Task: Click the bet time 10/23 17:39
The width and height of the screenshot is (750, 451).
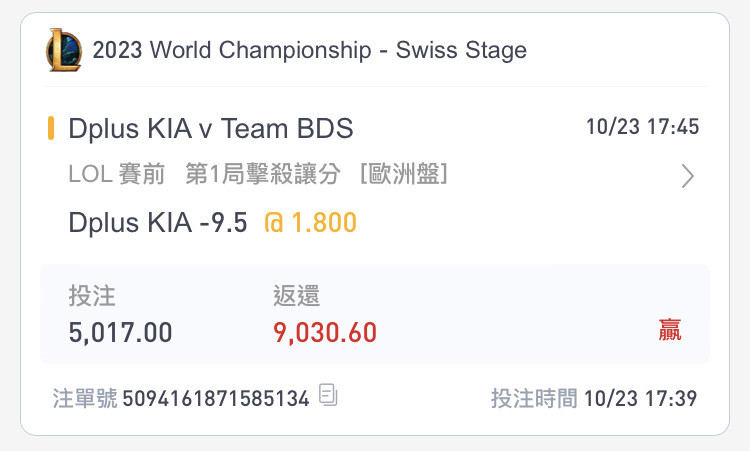Action: click(x=640, y=398)
